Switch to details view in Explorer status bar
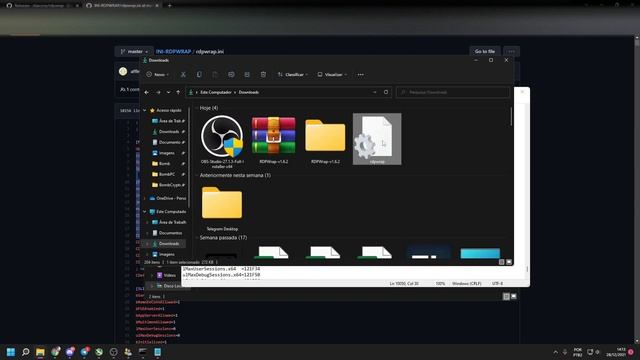Screen dimensions: 640x360 tap(501, 262)
